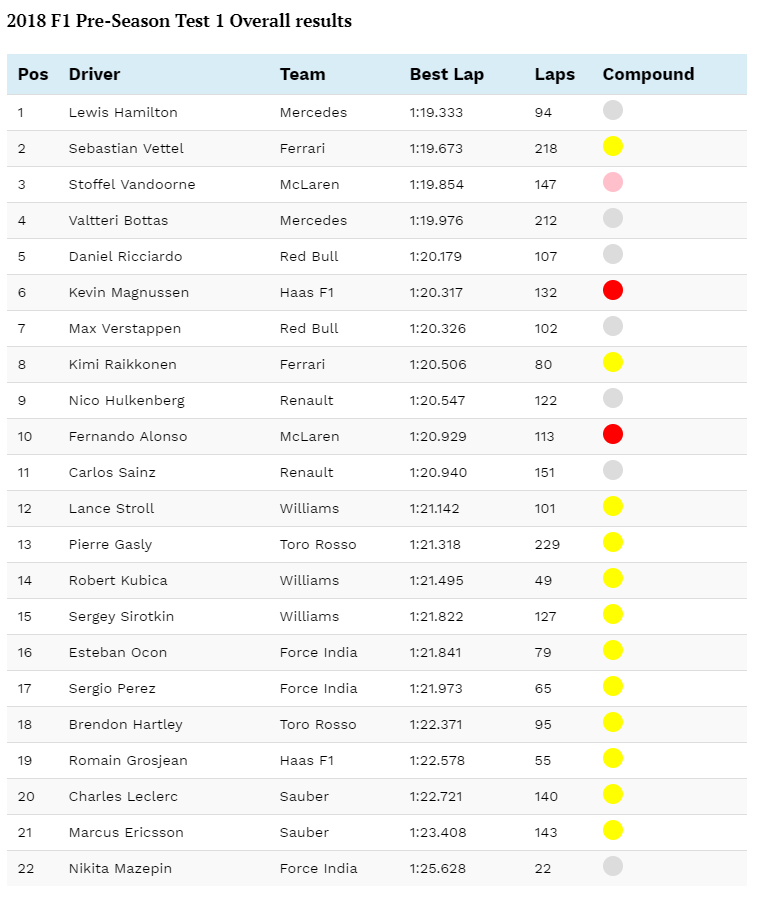Click Stoffel Vandoorne's pink compound dot
Screen dimensions: 765x898
613,182
